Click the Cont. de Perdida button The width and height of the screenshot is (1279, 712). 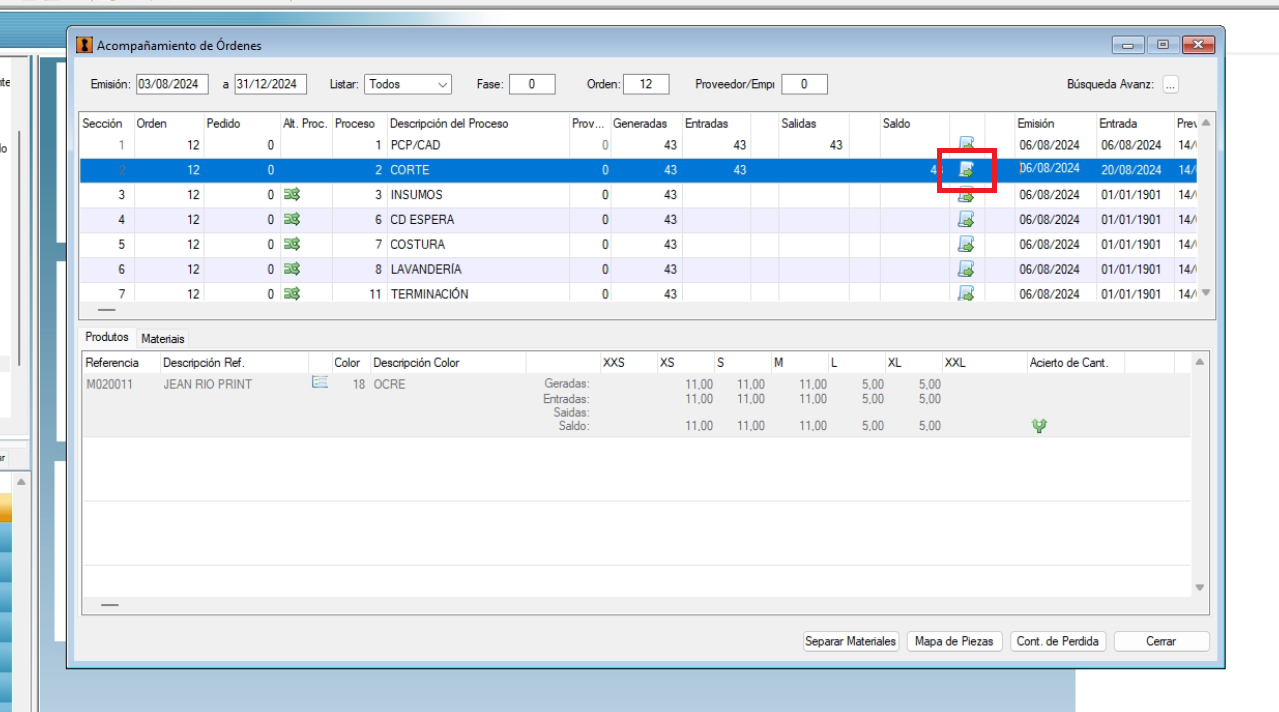pos(1058,641)
